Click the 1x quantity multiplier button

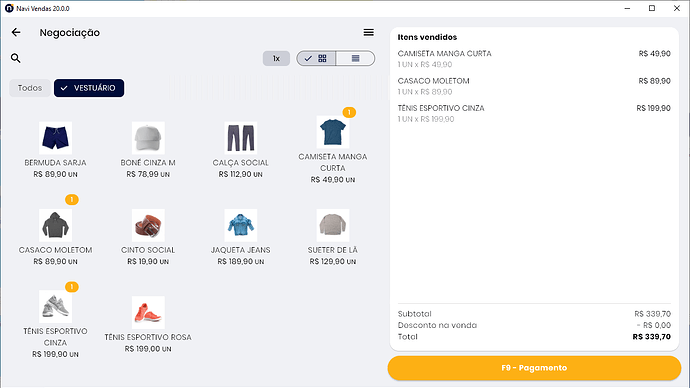click(x=276, y=58)
